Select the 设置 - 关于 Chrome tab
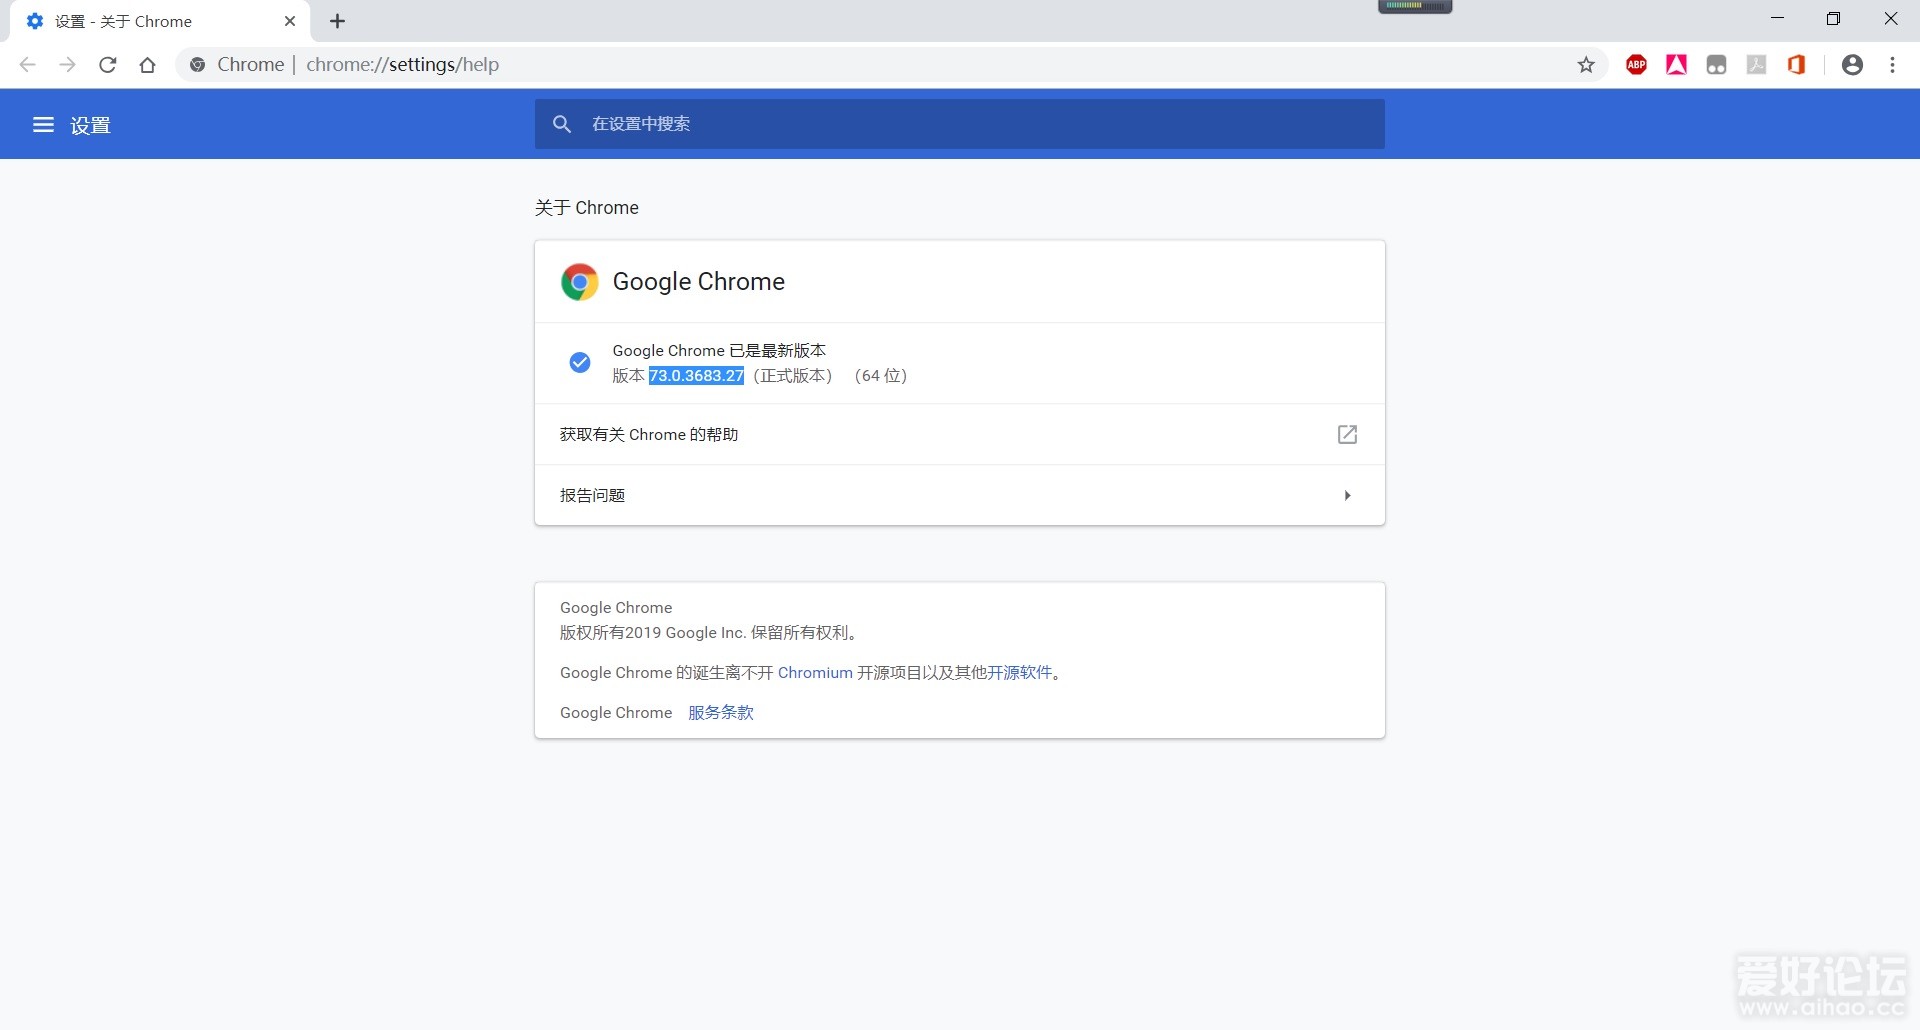Image resolution: width=1920 pixels, height=1030 pixels. [x=160, y=21]
